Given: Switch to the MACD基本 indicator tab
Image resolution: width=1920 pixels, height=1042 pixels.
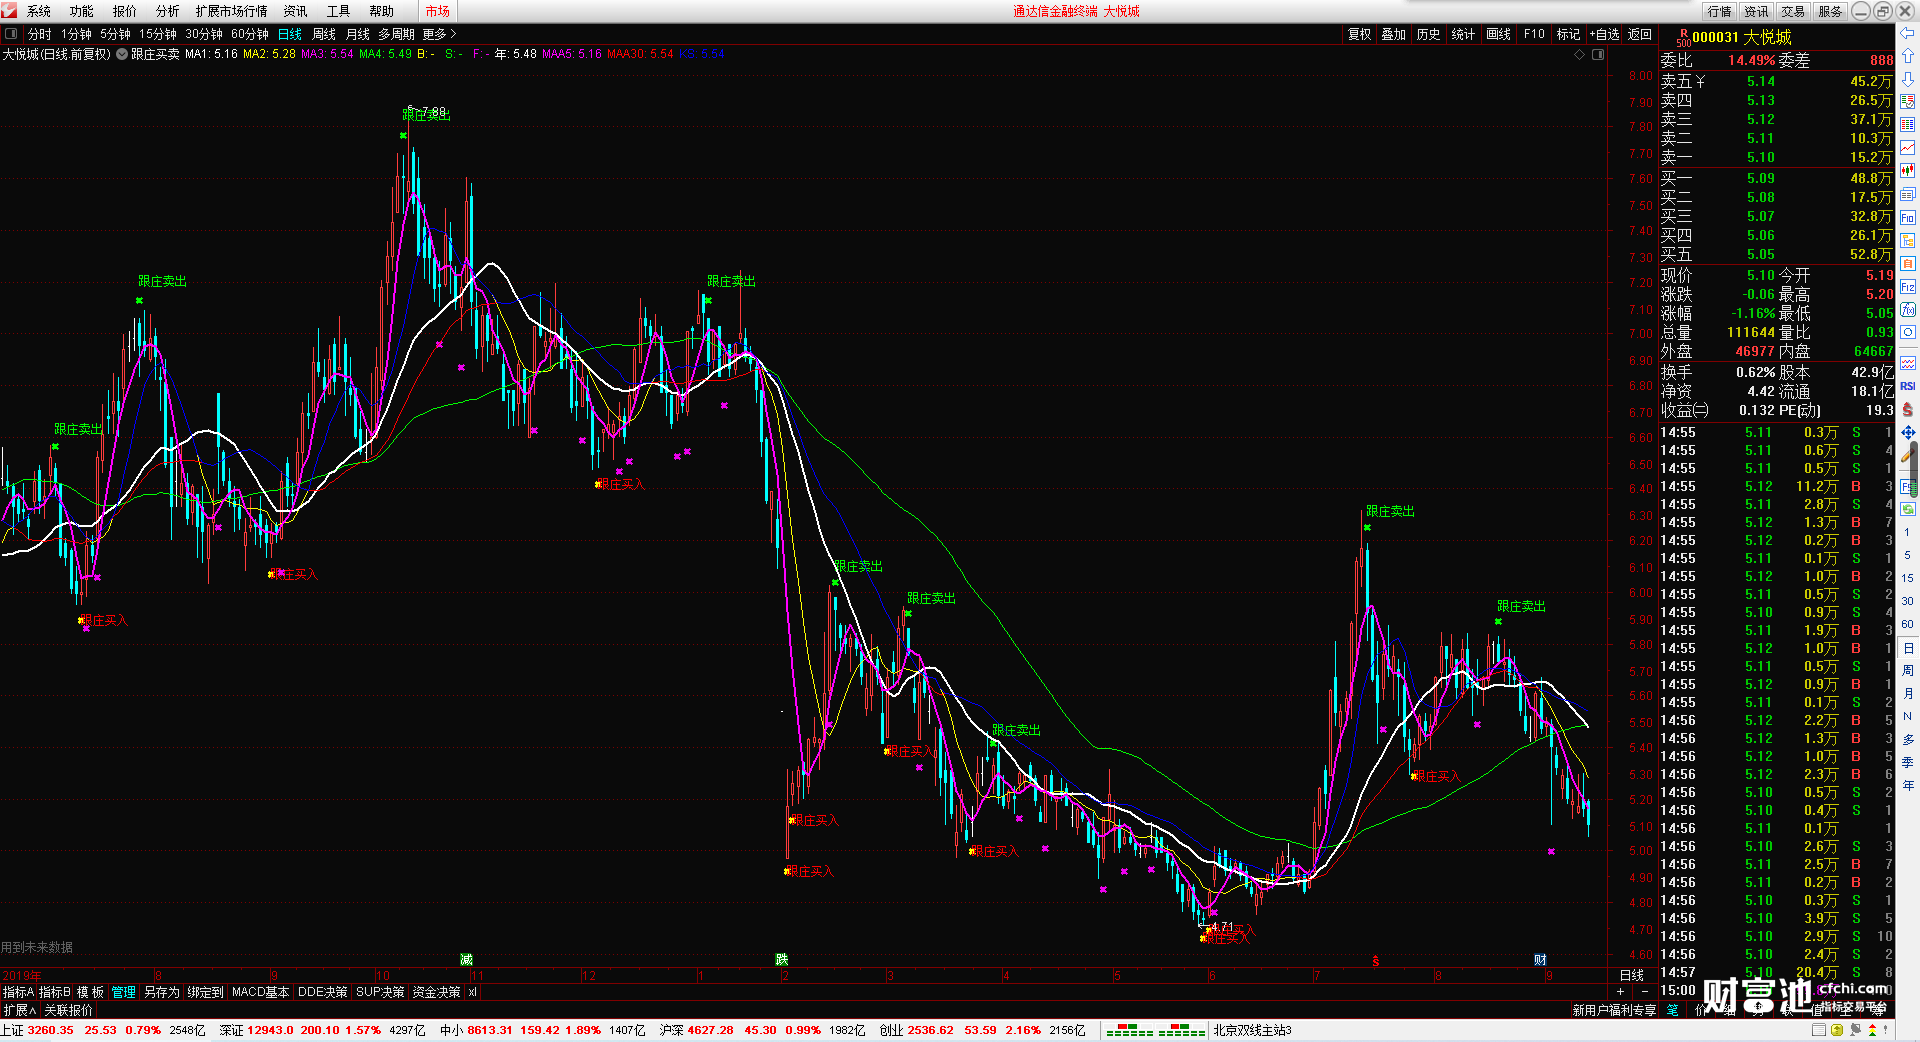Looking at the screenshot, I should (260, 992).
